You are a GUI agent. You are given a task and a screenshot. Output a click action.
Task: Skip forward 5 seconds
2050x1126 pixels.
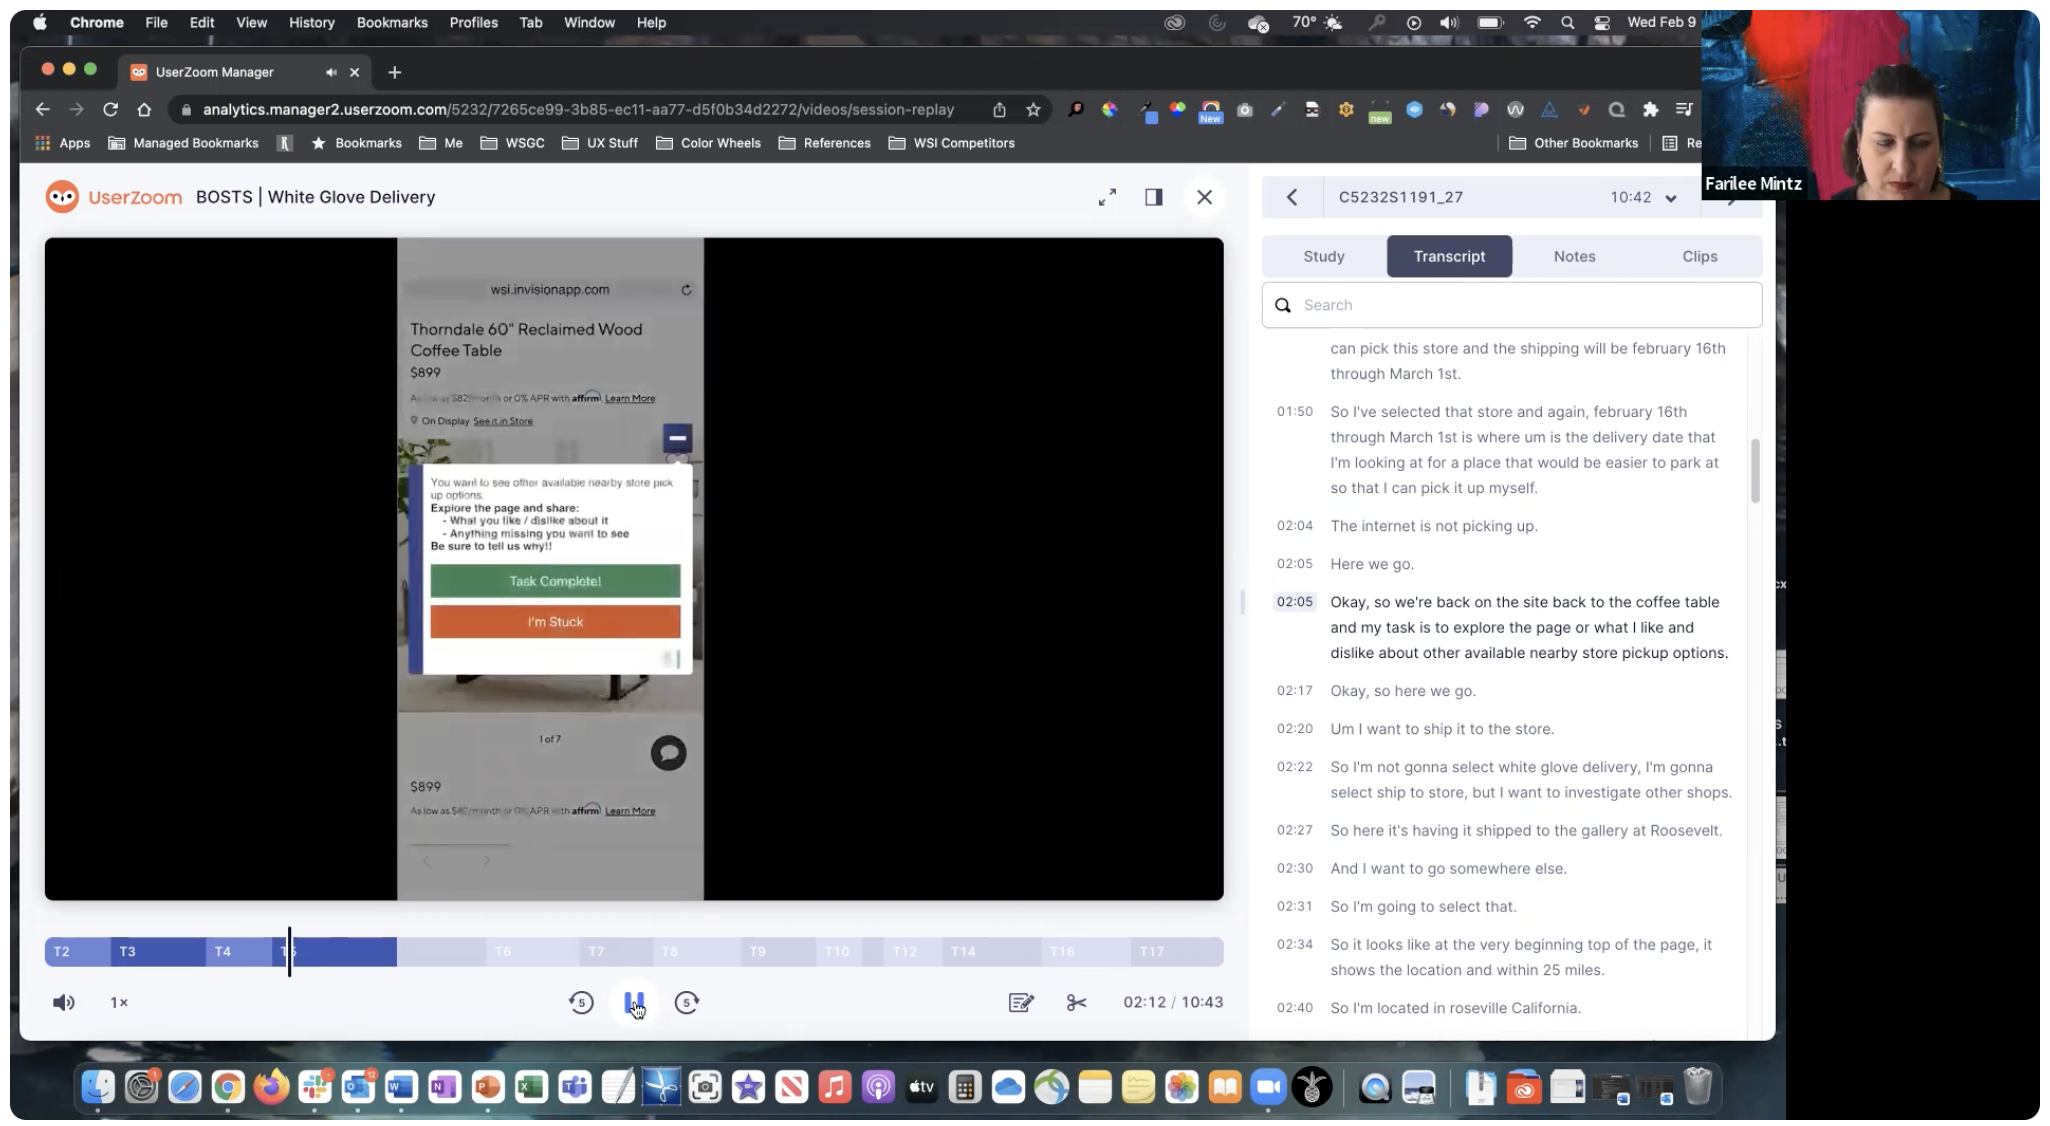coord(686,1002)
